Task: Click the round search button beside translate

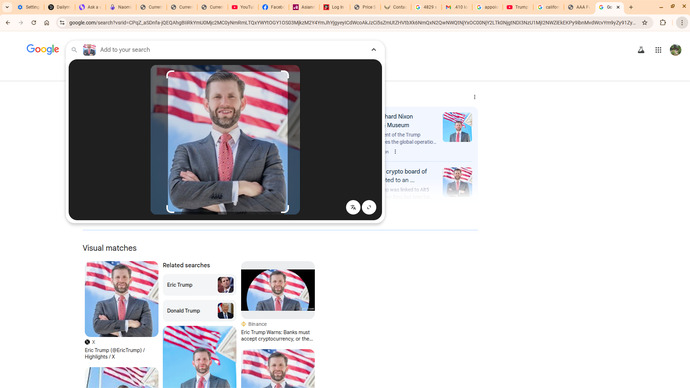Action: [369, 207]
